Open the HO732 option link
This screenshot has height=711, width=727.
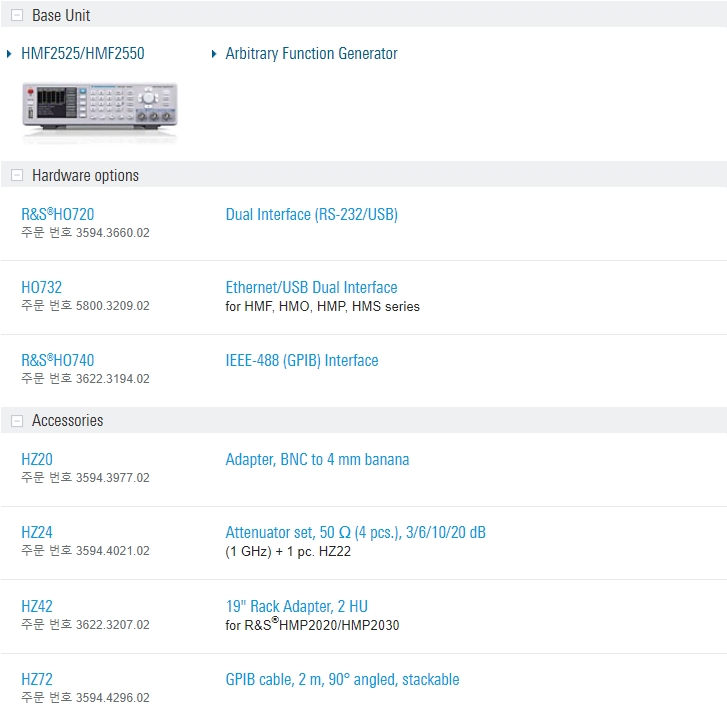point(42,287)
